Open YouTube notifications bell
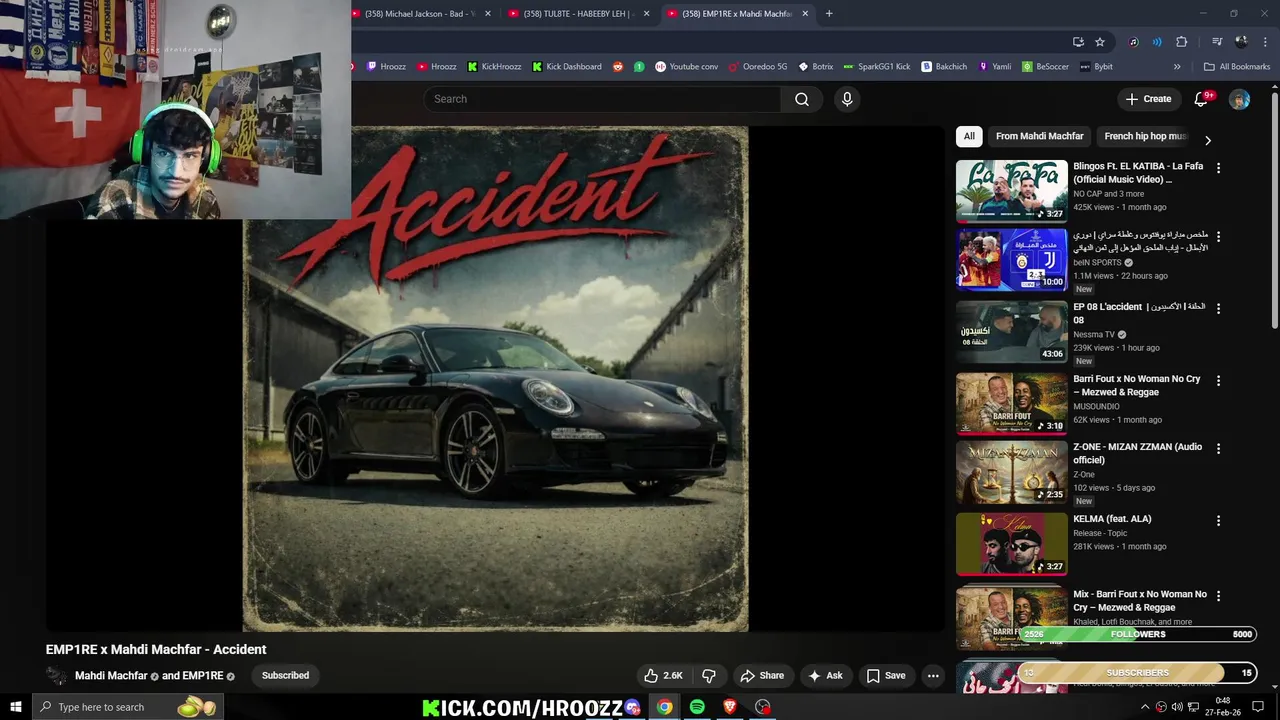 tap(1202, 99)
